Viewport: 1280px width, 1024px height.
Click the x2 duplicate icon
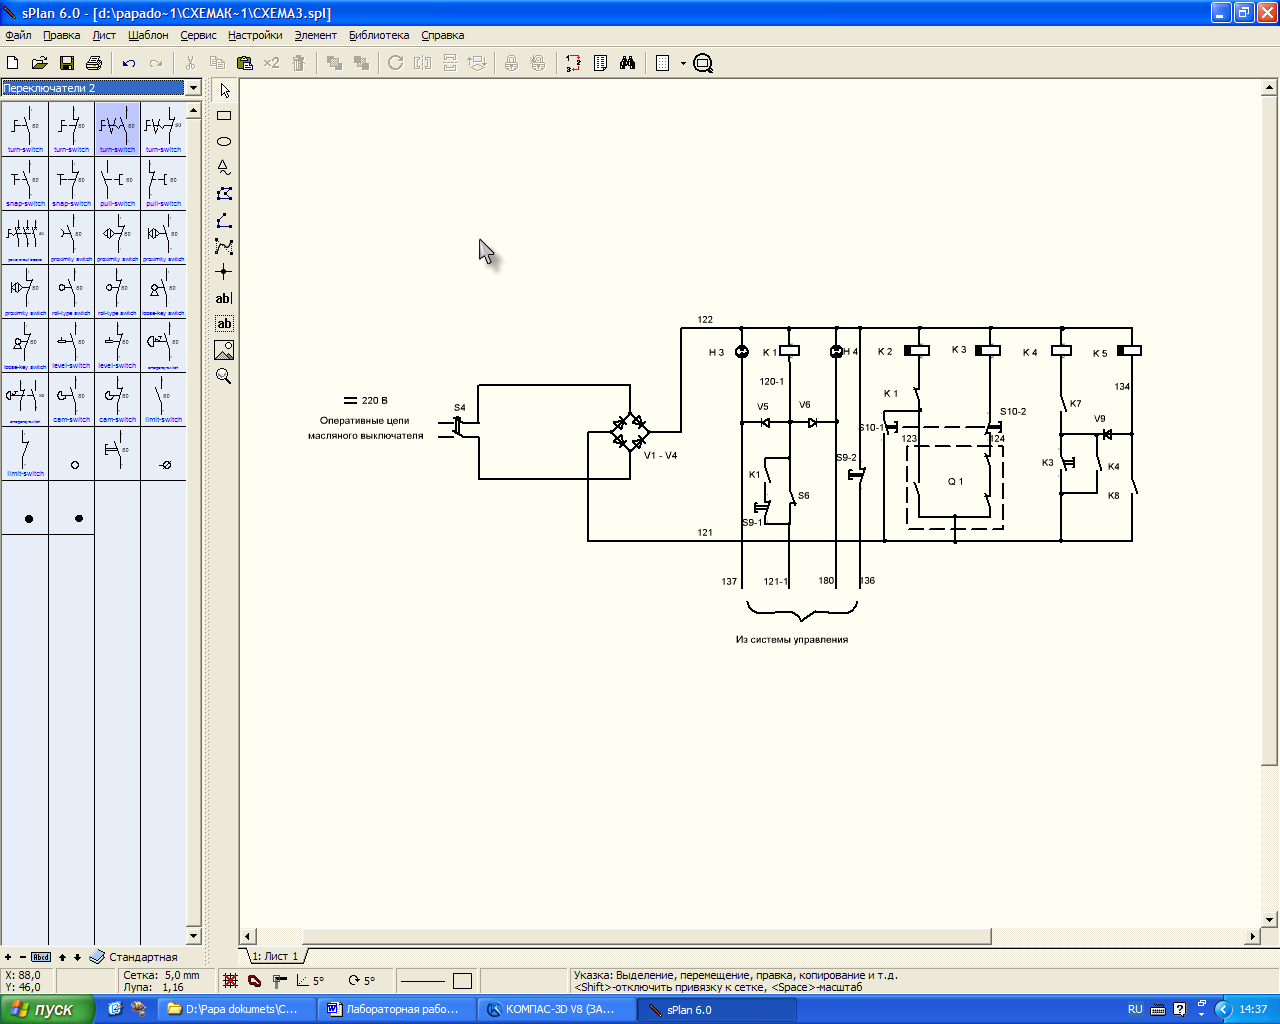pyautogui.click(x=271, y=63)
